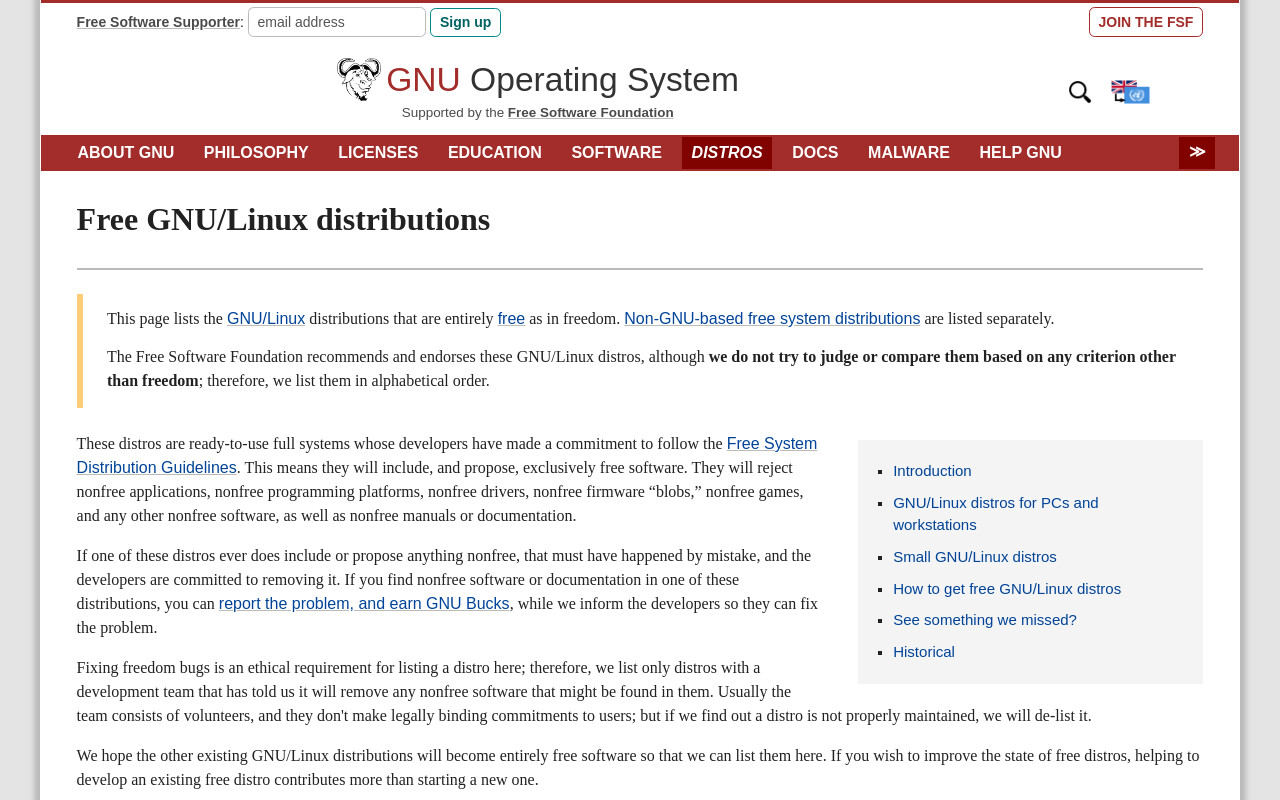Expand the navigation menu with the ≫ button
Viewport: 1280px width, 800px height.
[x=1197, y=153]
